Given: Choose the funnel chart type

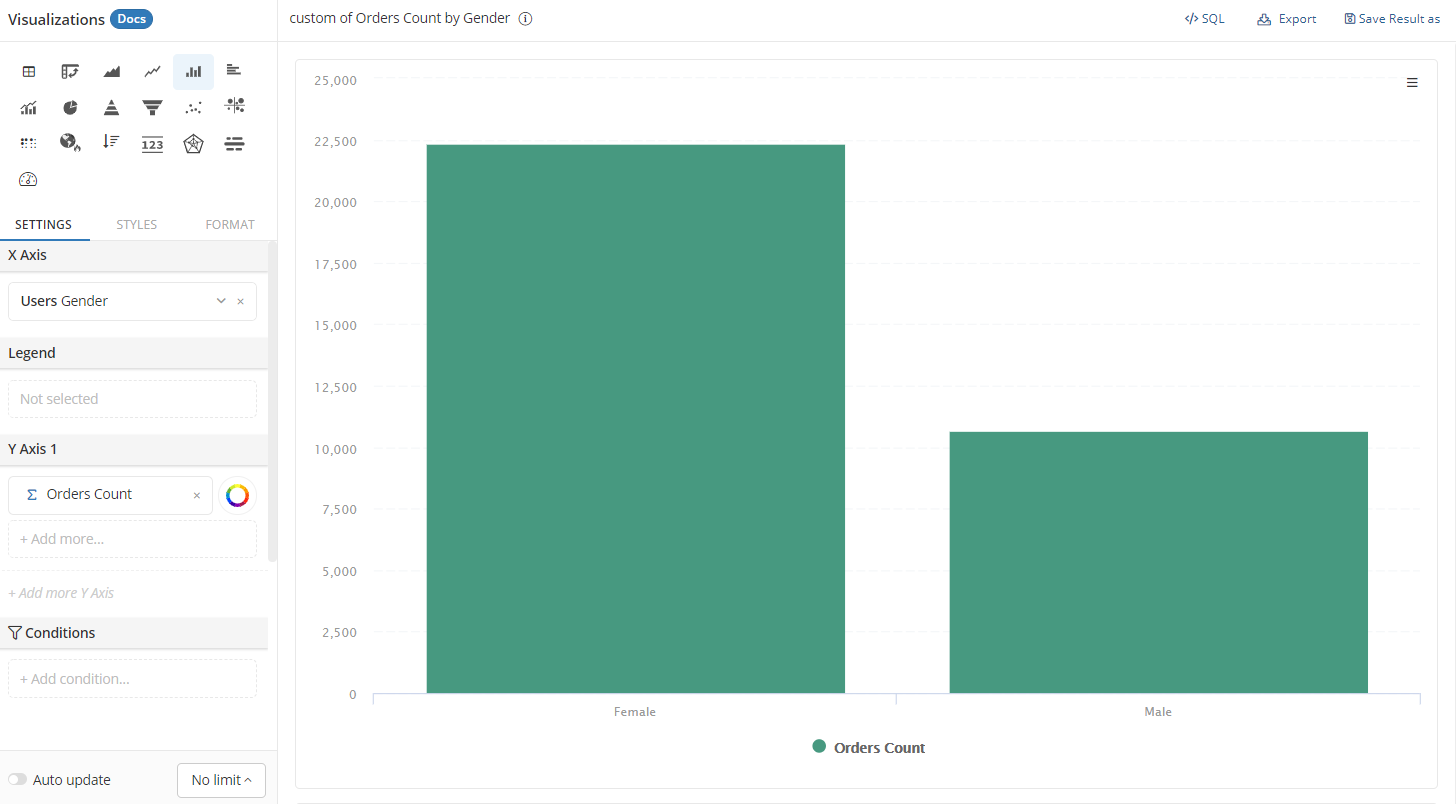Looking at the screenshot, I should (x=152, y=108).
